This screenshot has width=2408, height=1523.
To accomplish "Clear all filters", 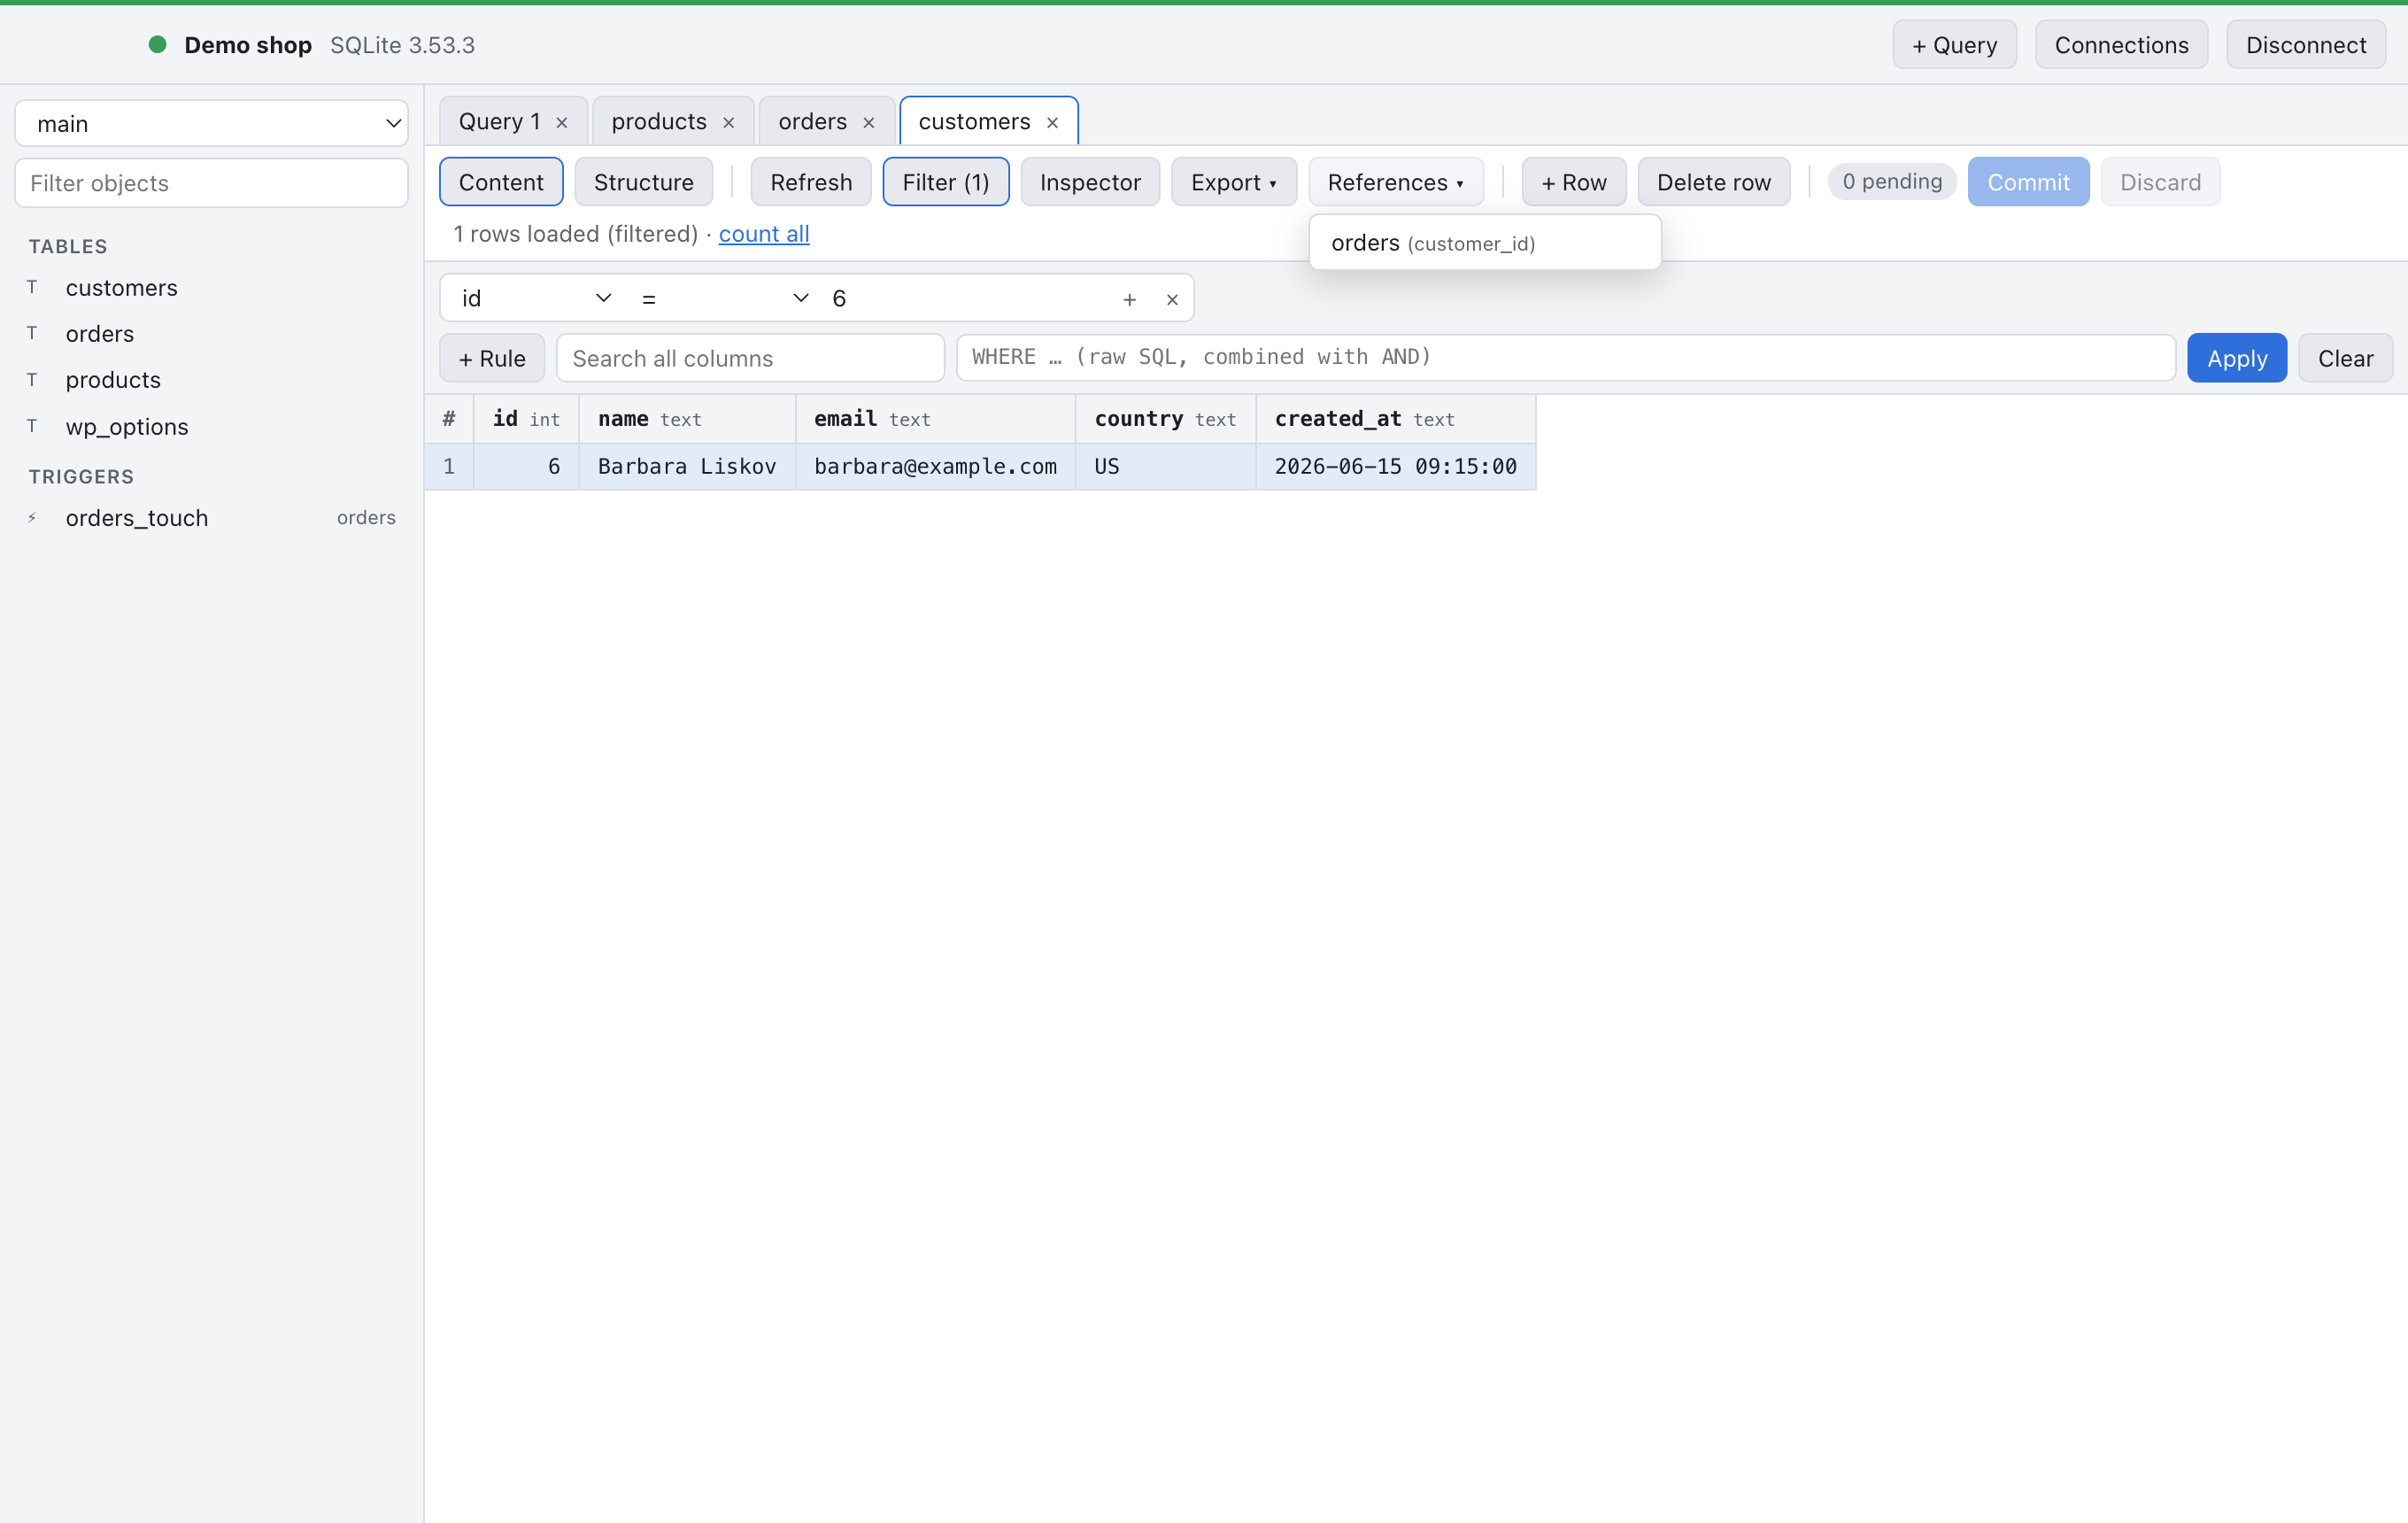I will (x=2345, y=358).
